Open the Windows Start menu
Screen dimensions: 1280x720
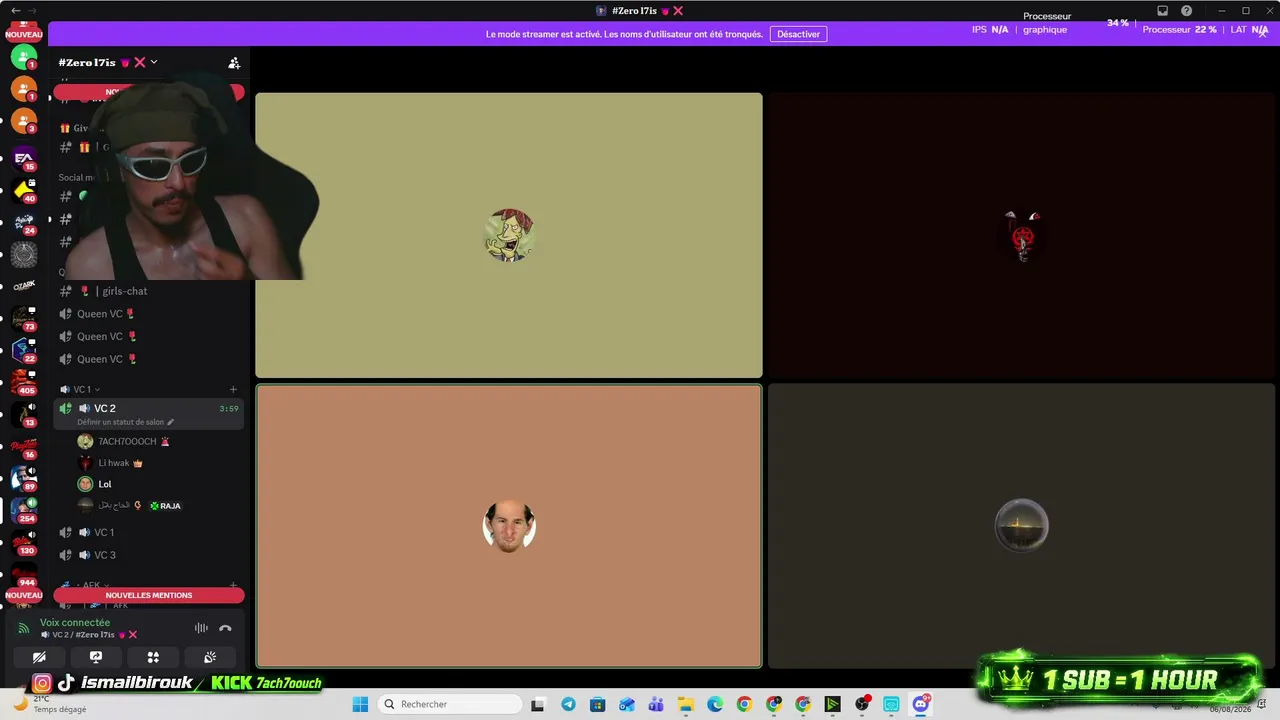pos(360,704)
